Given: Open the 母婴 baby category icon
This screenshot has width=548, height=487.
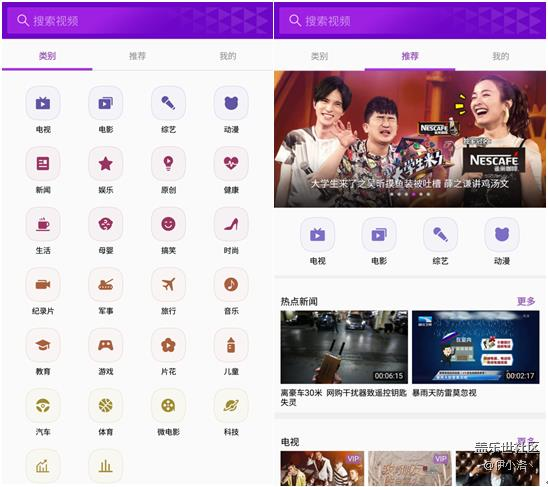Looking at the screenshot, I should (x=106, y=224).
